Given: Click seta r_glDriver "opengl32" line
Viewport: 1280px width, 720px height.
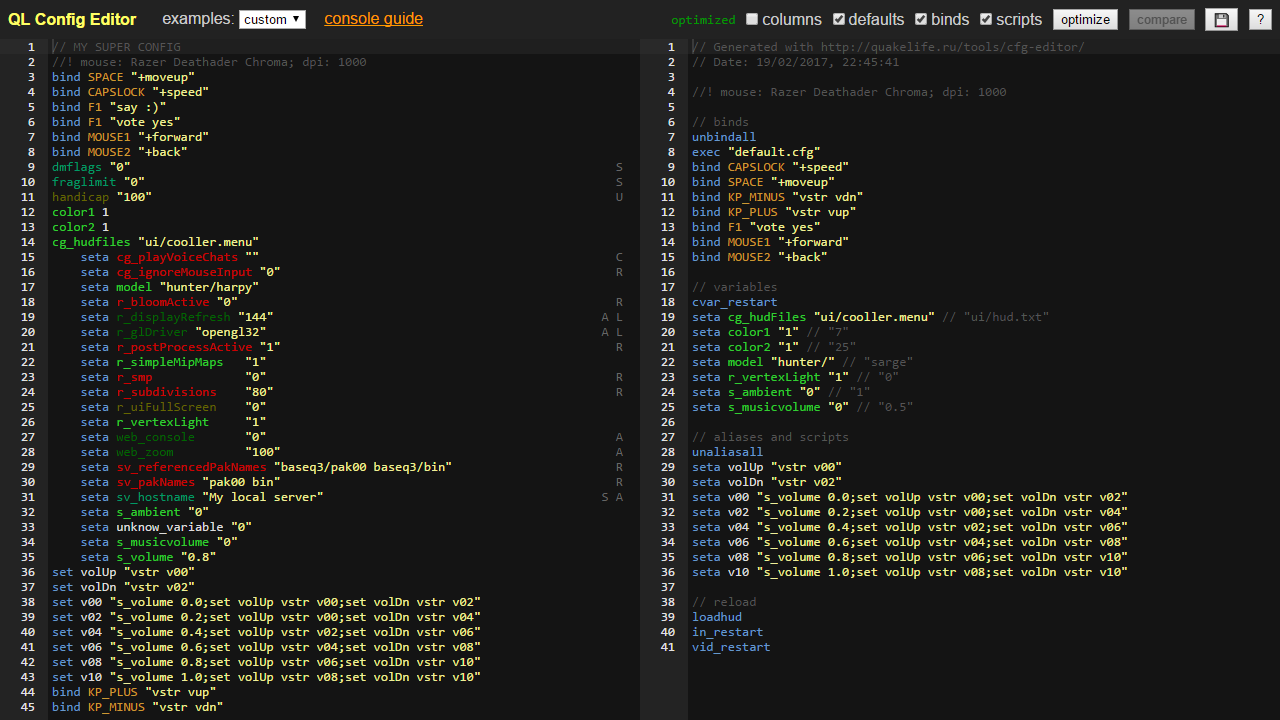Looking at the screenshot, I should click(x=174, y=332).
